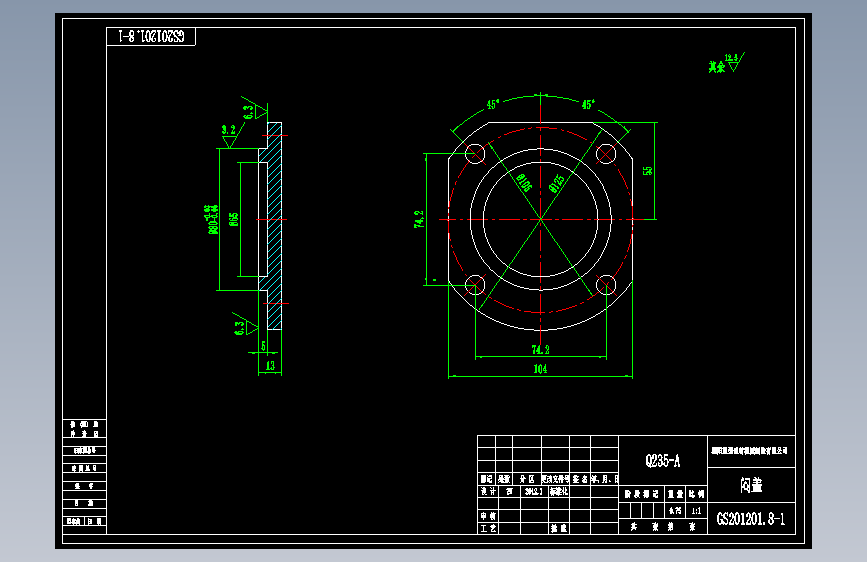
Task: Click the 工艺 row label
Action: pyautogui.click(x=488, y=528)
